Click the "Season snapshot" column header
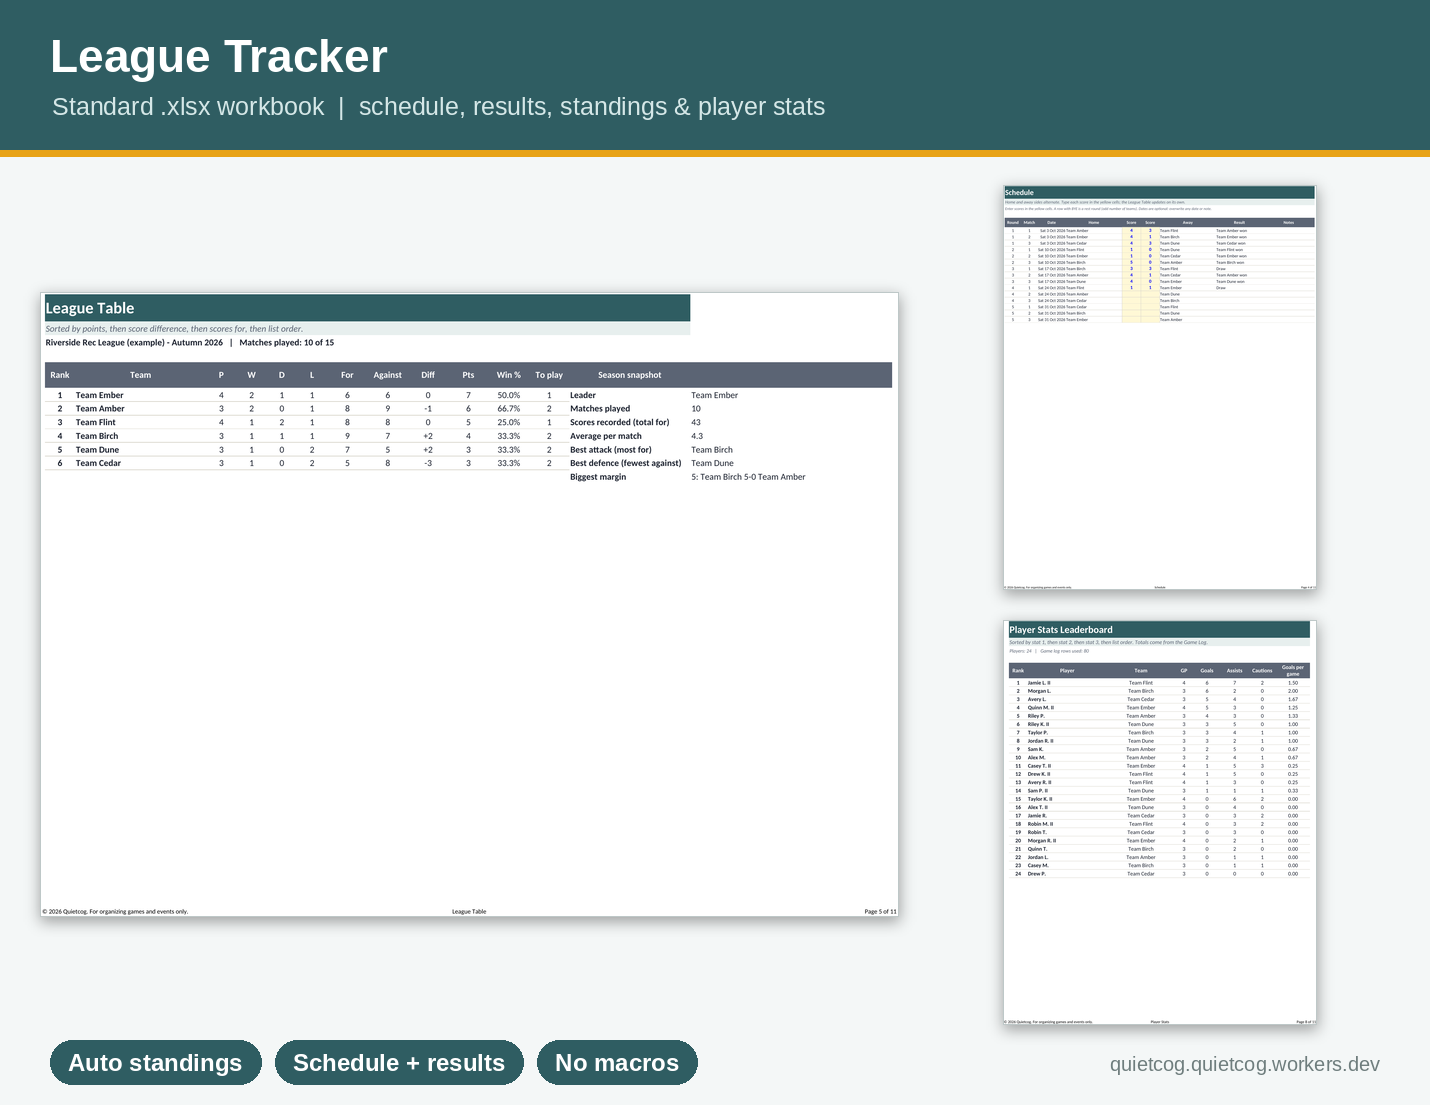This screenshot has height=1105, width=1430. pyautogui.click(x=630, y=375)
